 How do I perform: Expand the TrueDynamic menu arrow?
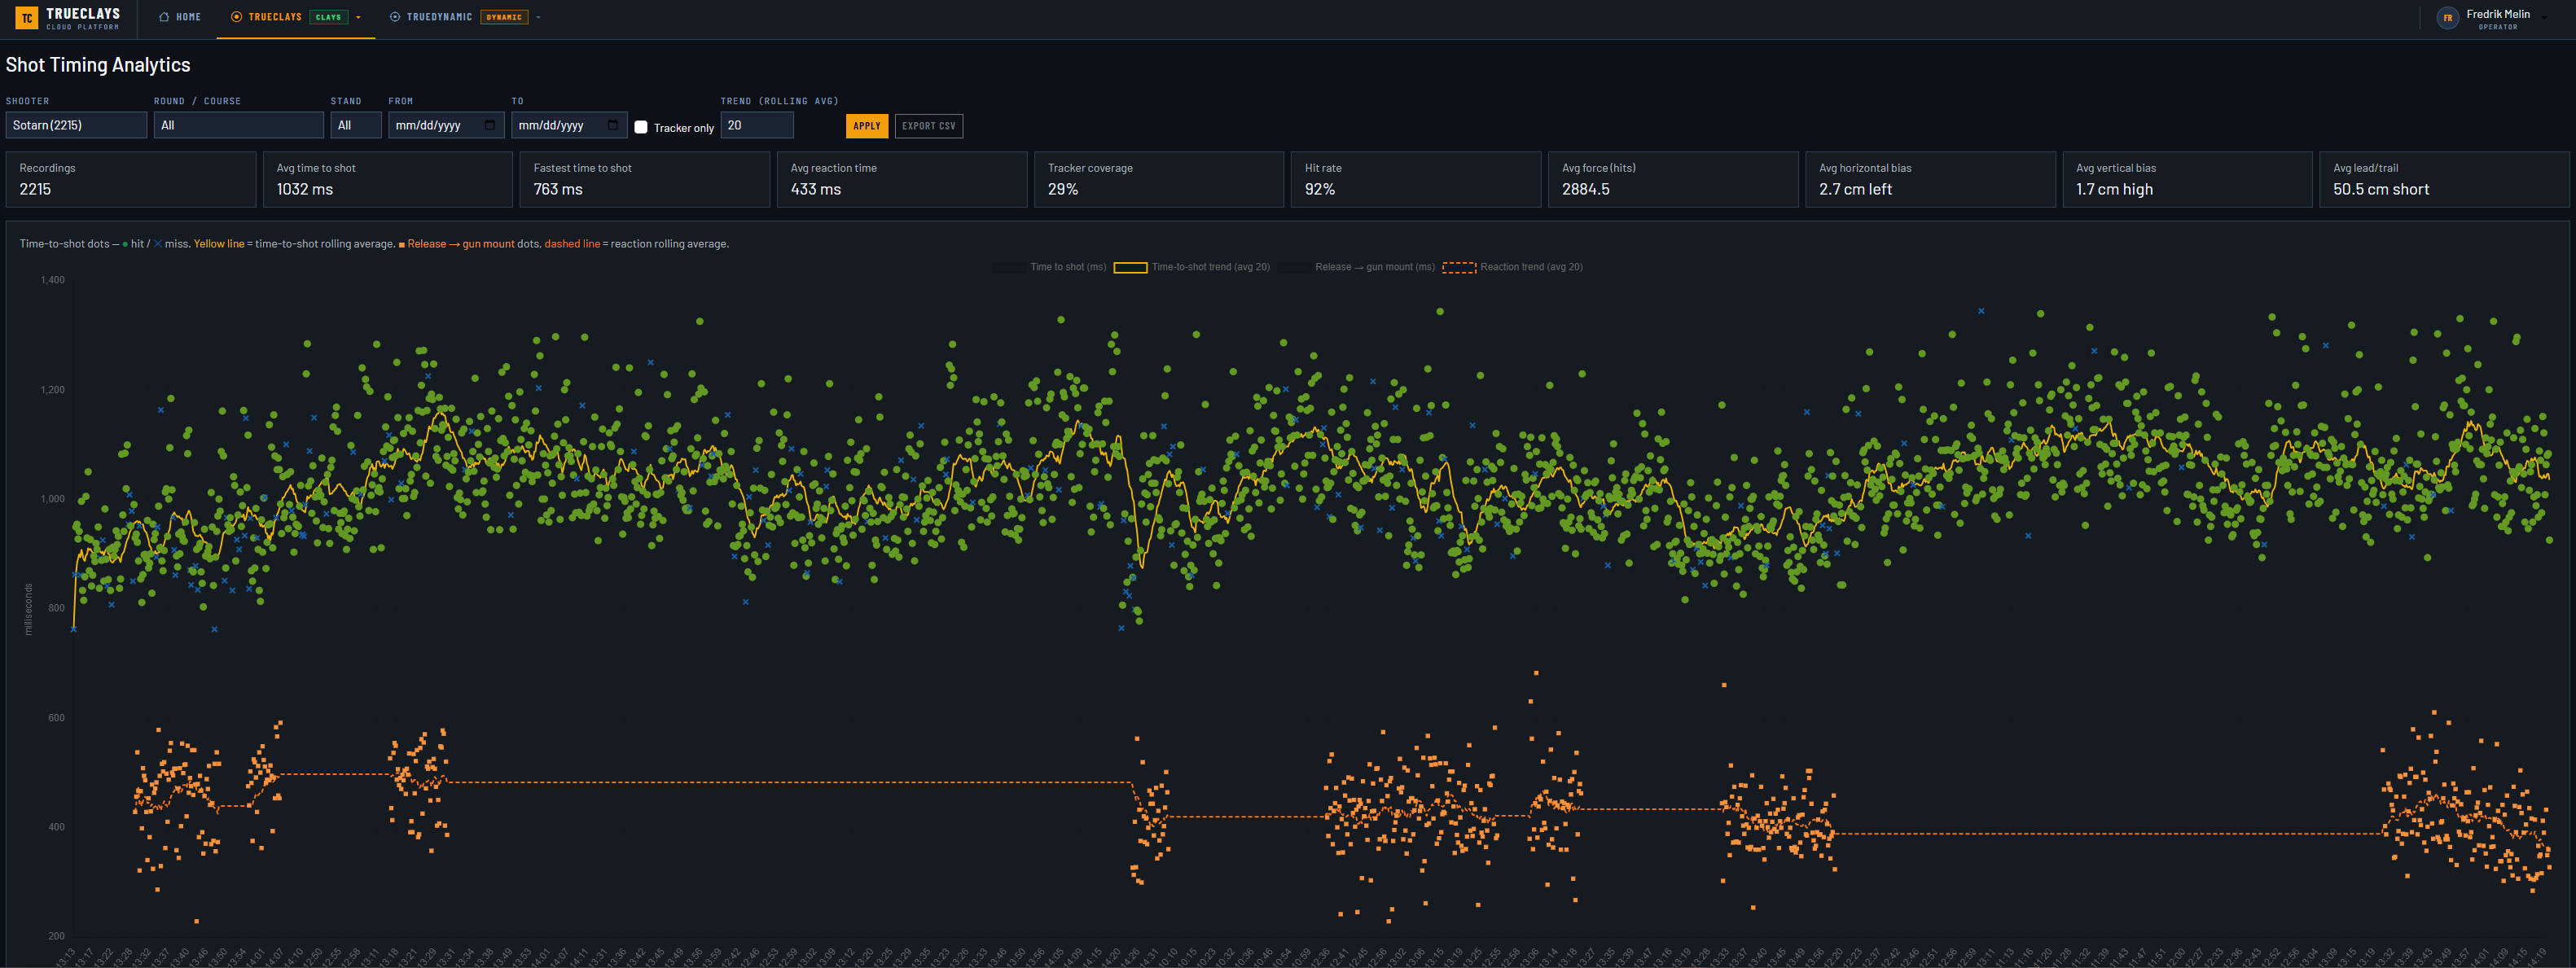click(x=538, y=17)
